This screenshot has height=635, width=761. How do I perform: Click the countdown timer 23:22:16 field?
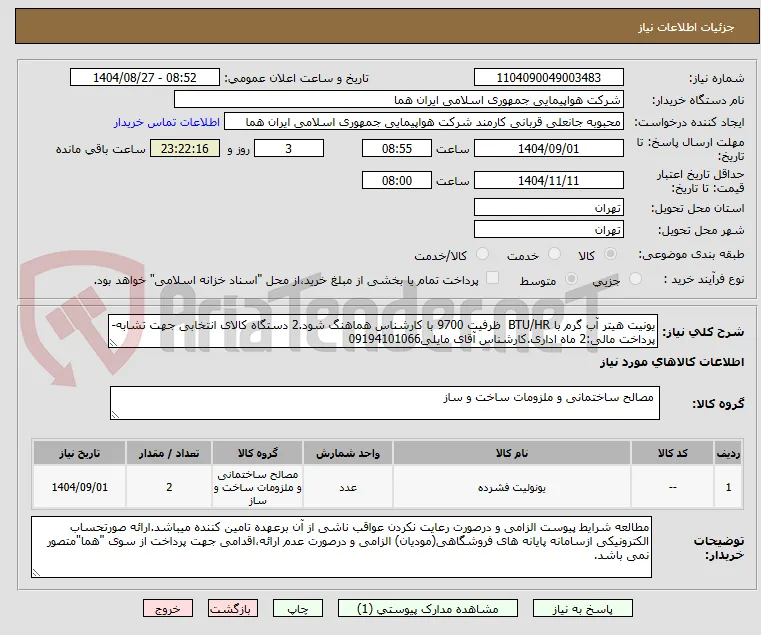185,149
